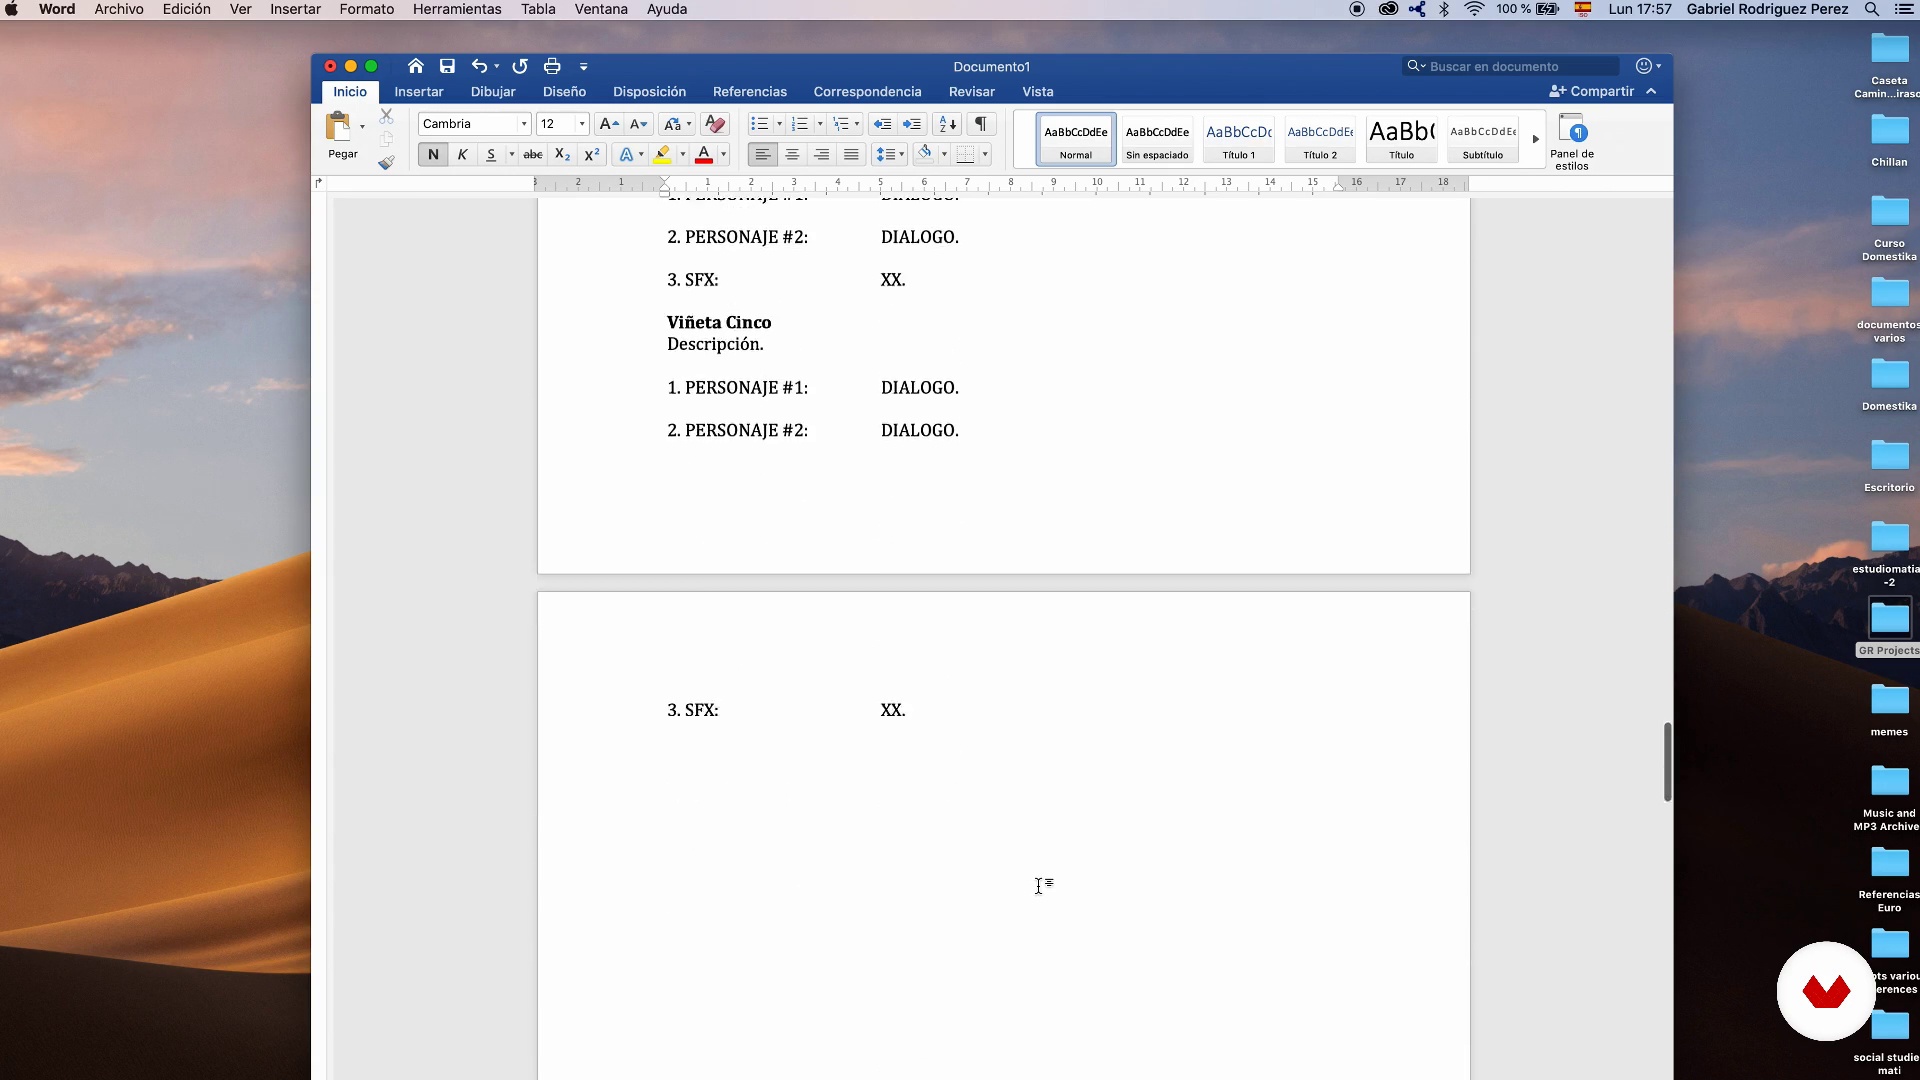Image resolution: width=1920 pixels, height=1080 pixels.
Task: Toggle underline (S) formatting
Action: (x=491, y=154)
